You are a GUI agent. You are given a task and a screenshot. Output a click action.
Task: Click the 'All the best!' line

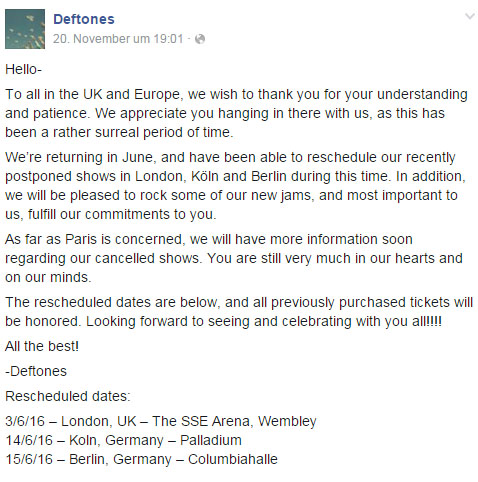click(42, 346)
